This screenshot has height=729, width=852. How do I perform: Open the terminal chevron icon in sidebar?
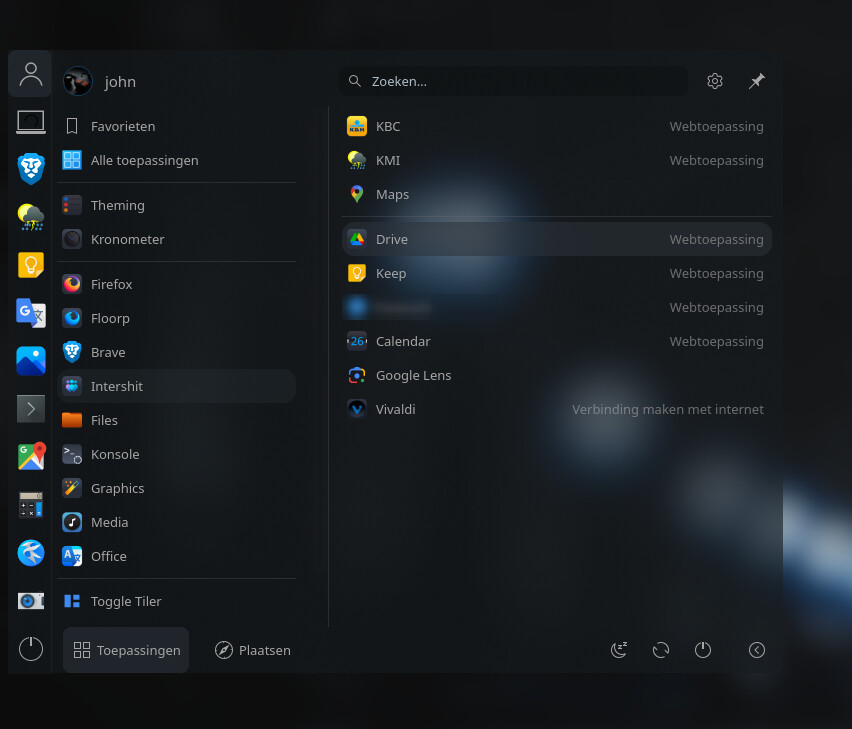point(30,409)
